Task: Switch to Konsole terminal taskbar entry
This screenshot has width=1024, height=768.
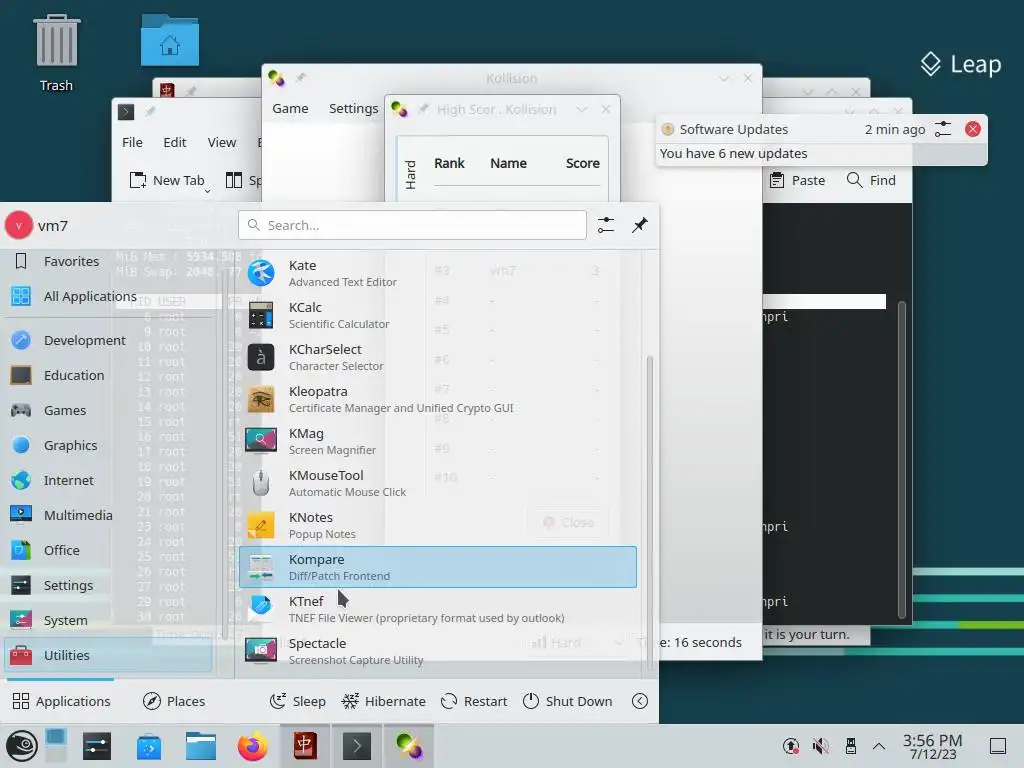Action: (357, 746)
